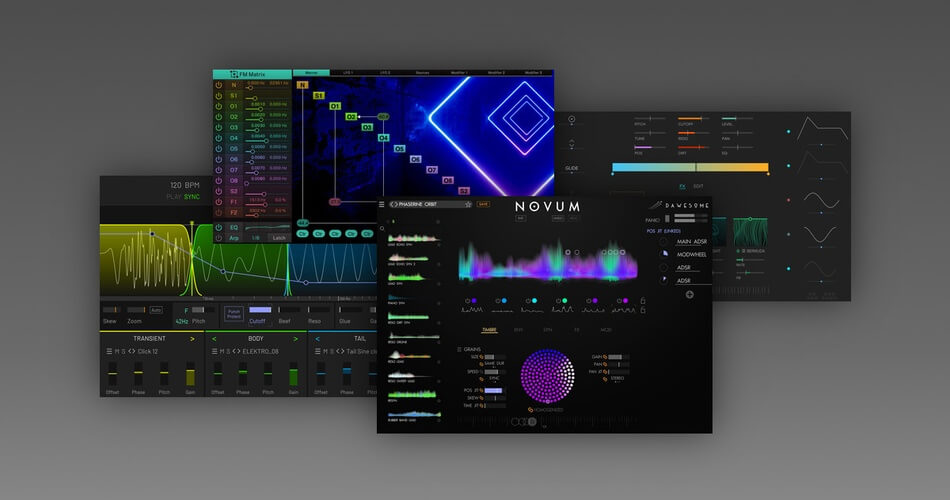The width and height of the screenshot is (950, 500).
Task: Select the O7 node in matrix grid
Action: tap(431, 170)
